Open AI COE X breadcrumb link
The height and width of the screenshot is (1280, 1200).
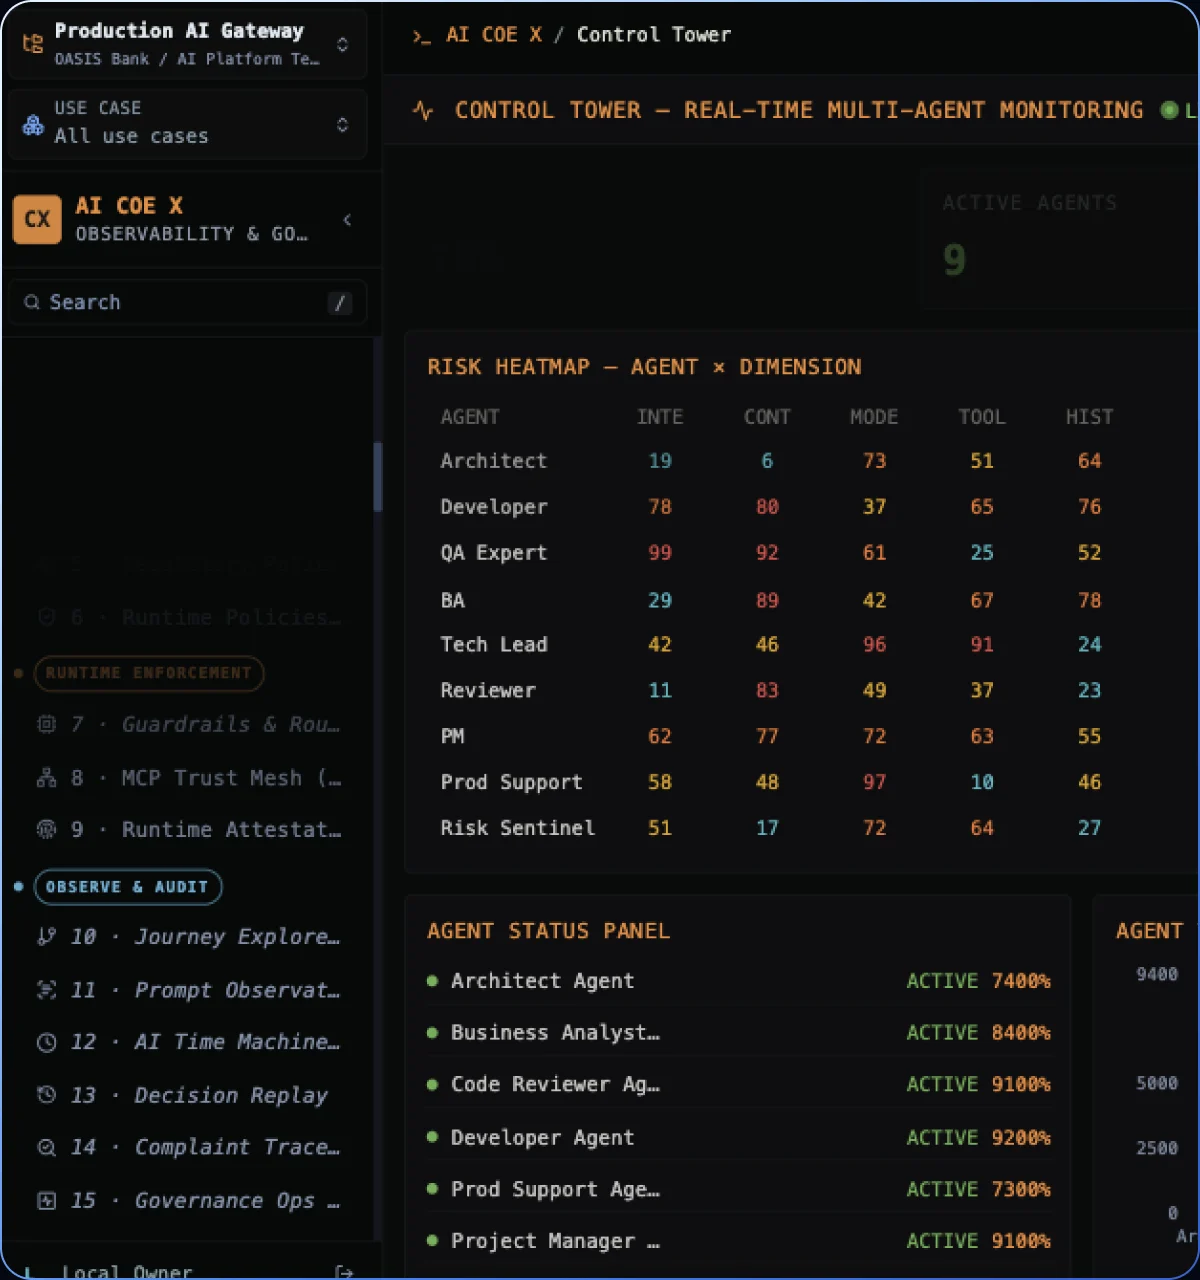point(494,35)
